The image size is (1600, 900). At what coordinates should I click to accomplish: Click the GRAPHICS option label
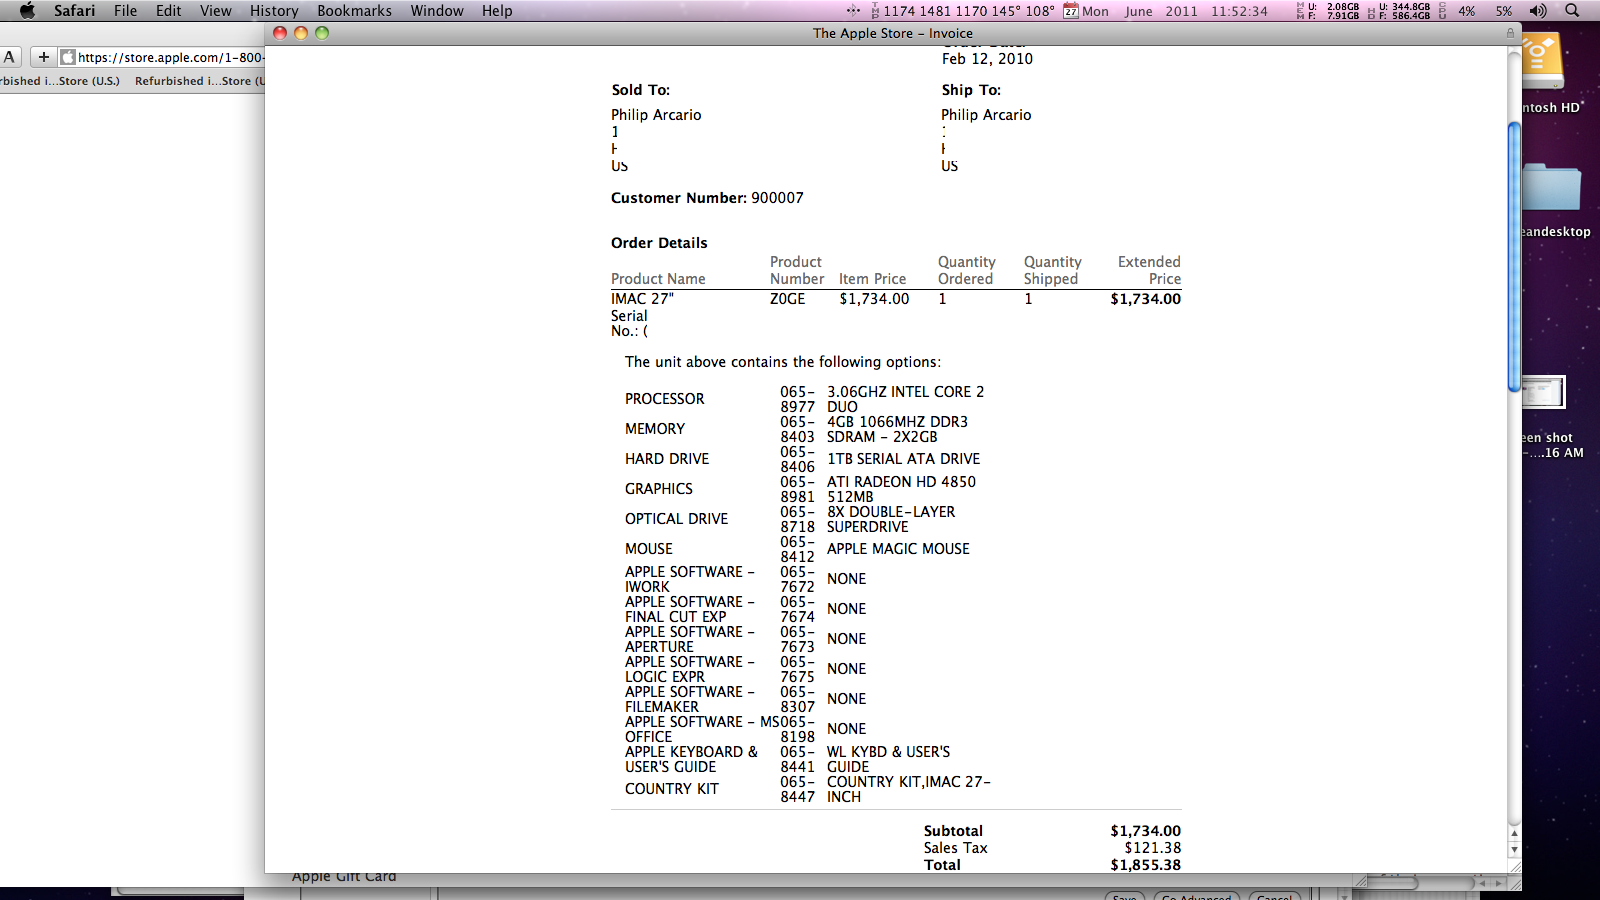(659, 489)
